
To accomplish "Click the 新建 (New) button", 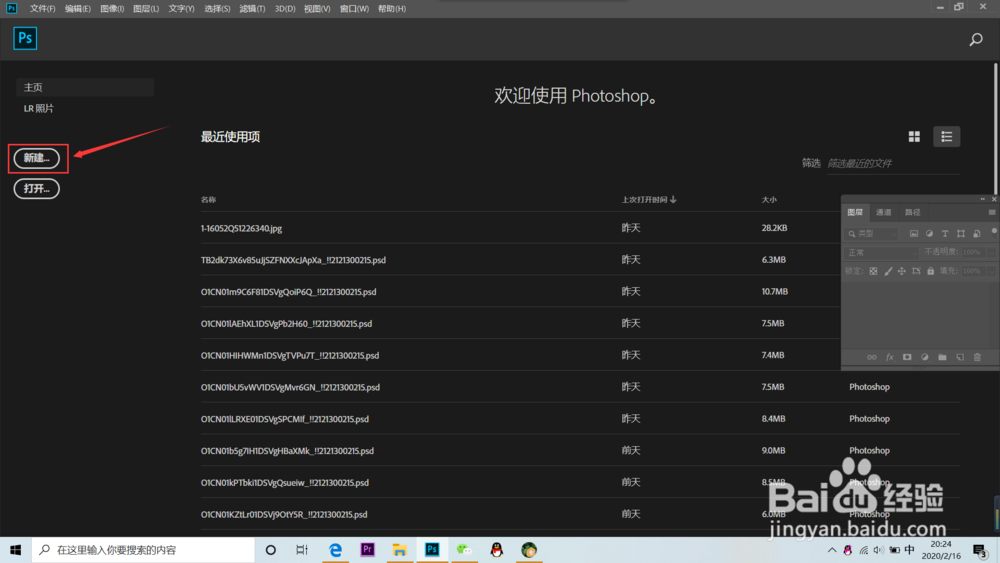I will 36,158.
